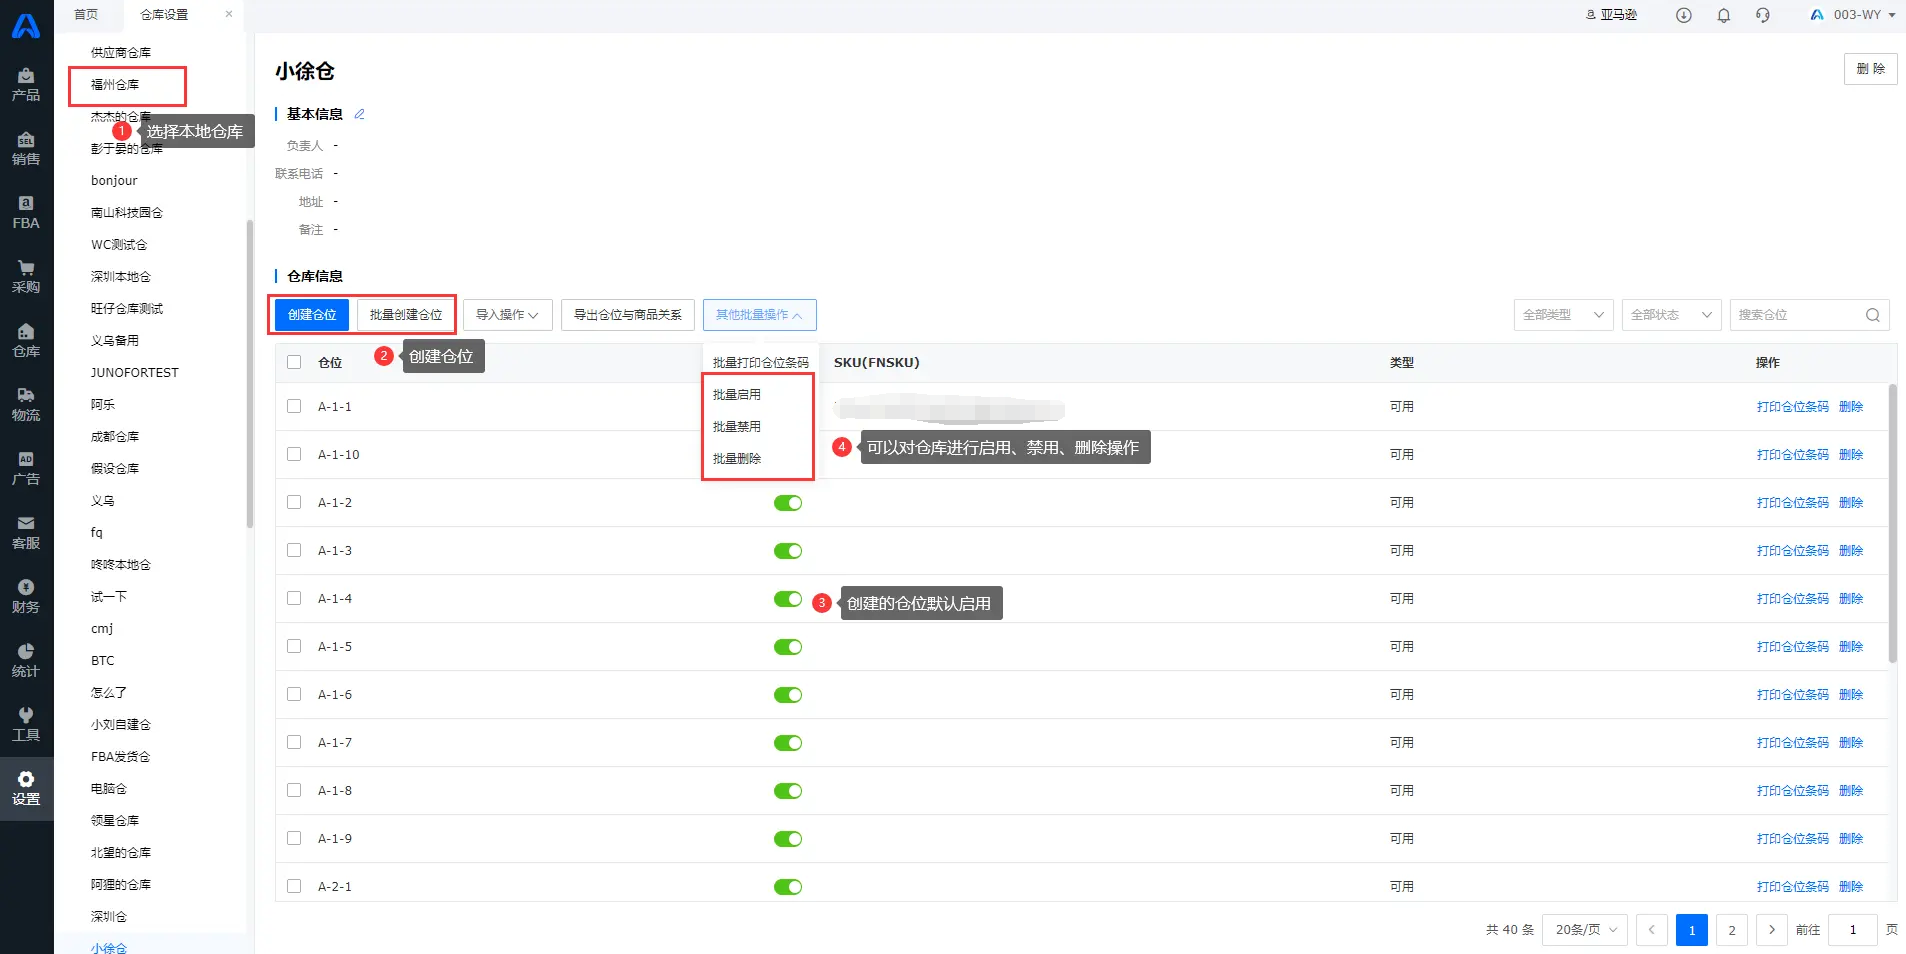Open the 统计 (Statistics) sidebar module
Viewport: 1906px width, 954px height.
(26, 660)
